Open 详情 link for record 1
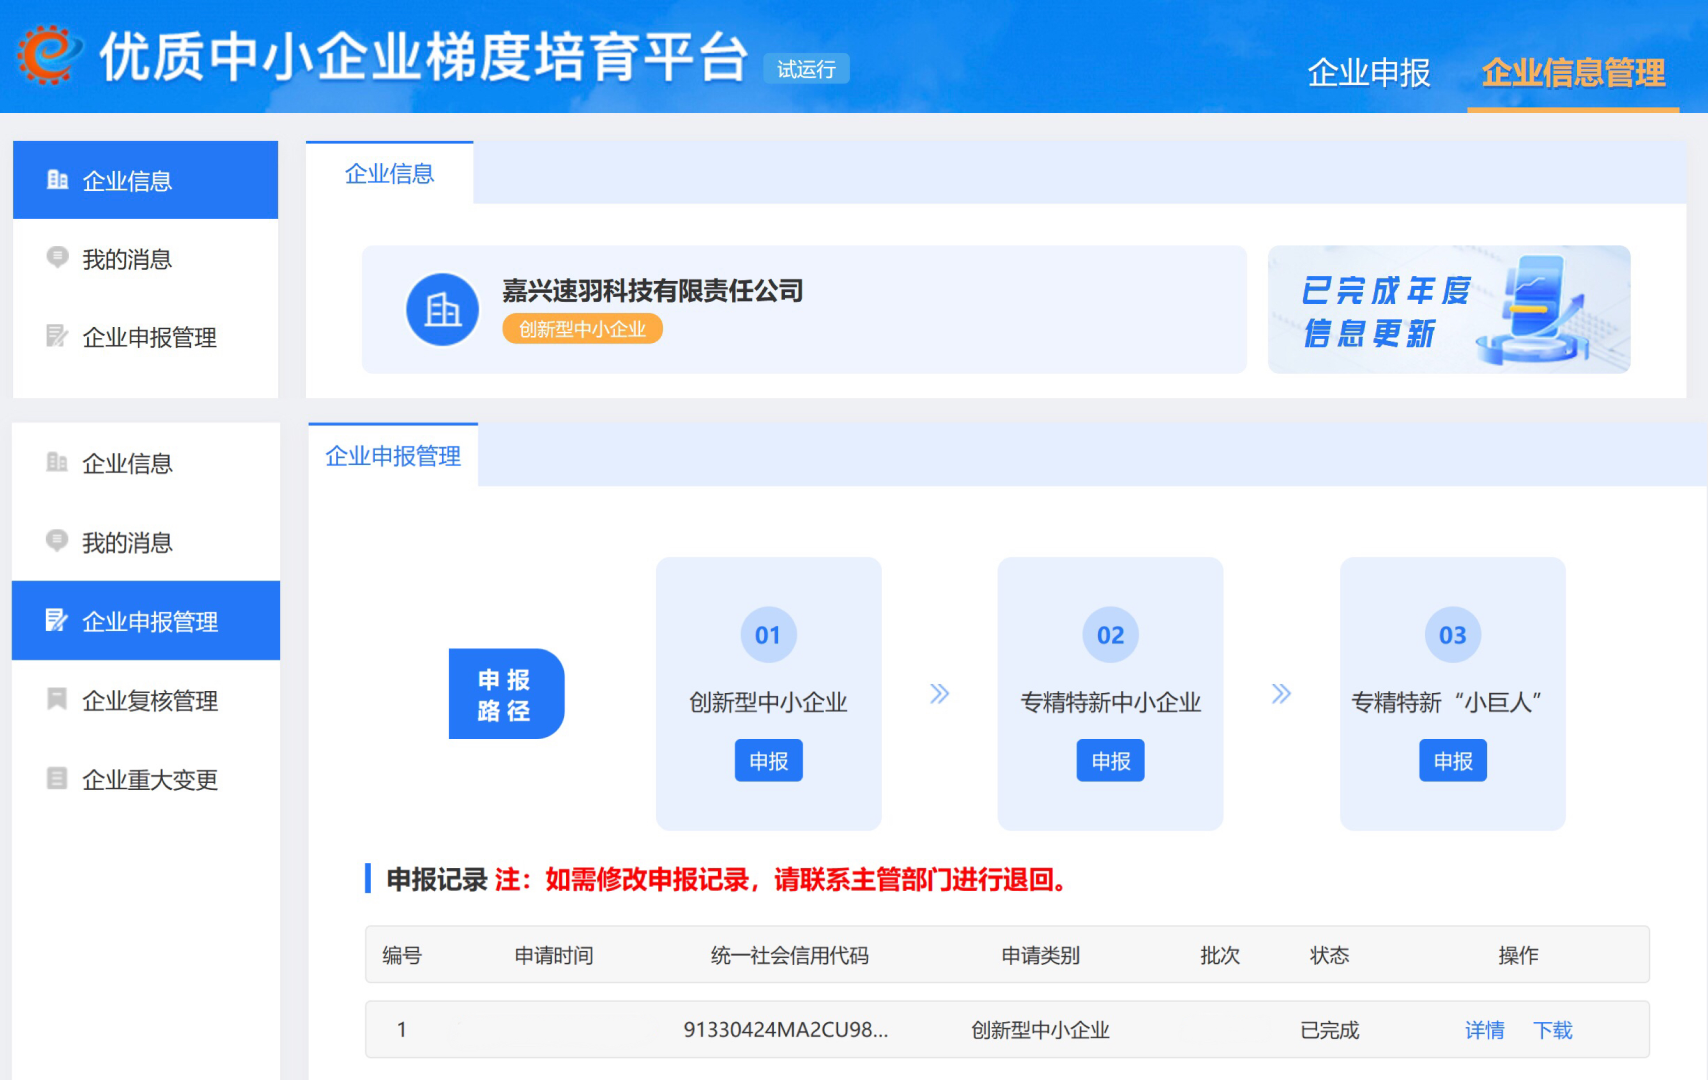Viewport: 1708px width, 1080px height. 1484,1030
